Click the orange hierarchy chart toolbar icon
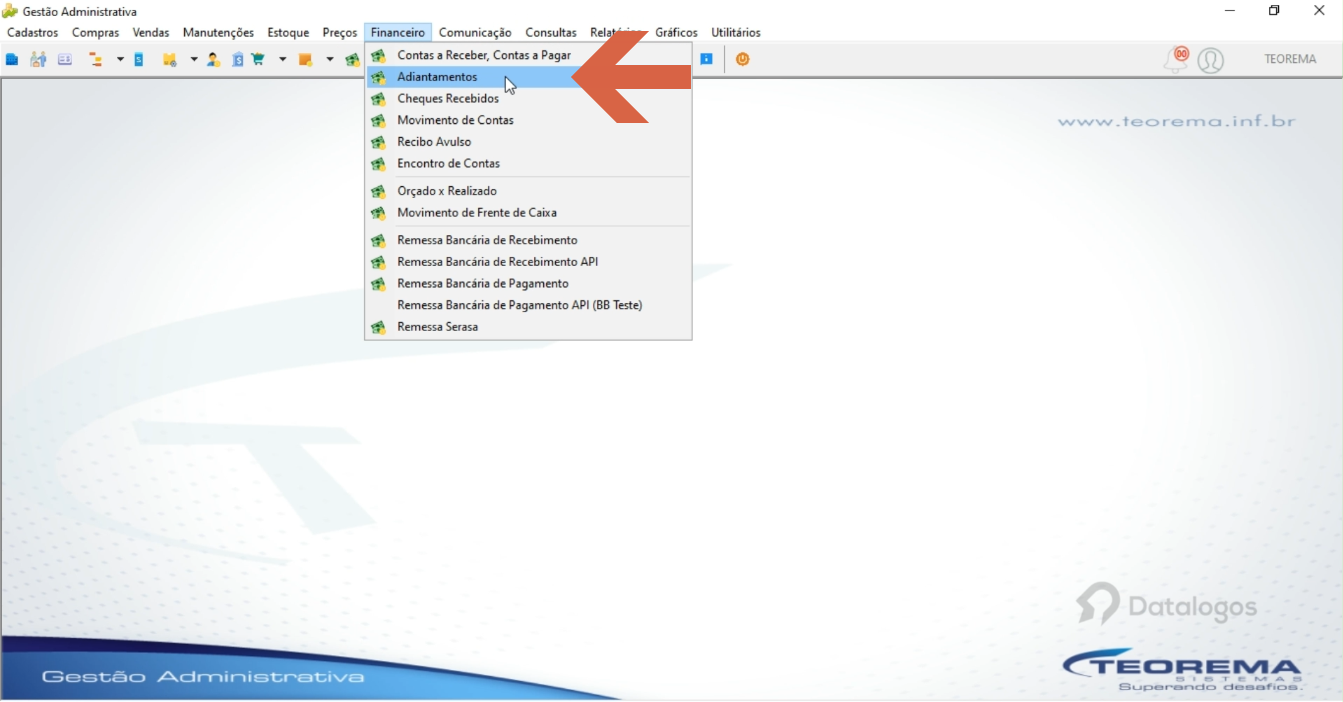The image size is (1343, 702). pyautogui.click(x=96, y=59)
